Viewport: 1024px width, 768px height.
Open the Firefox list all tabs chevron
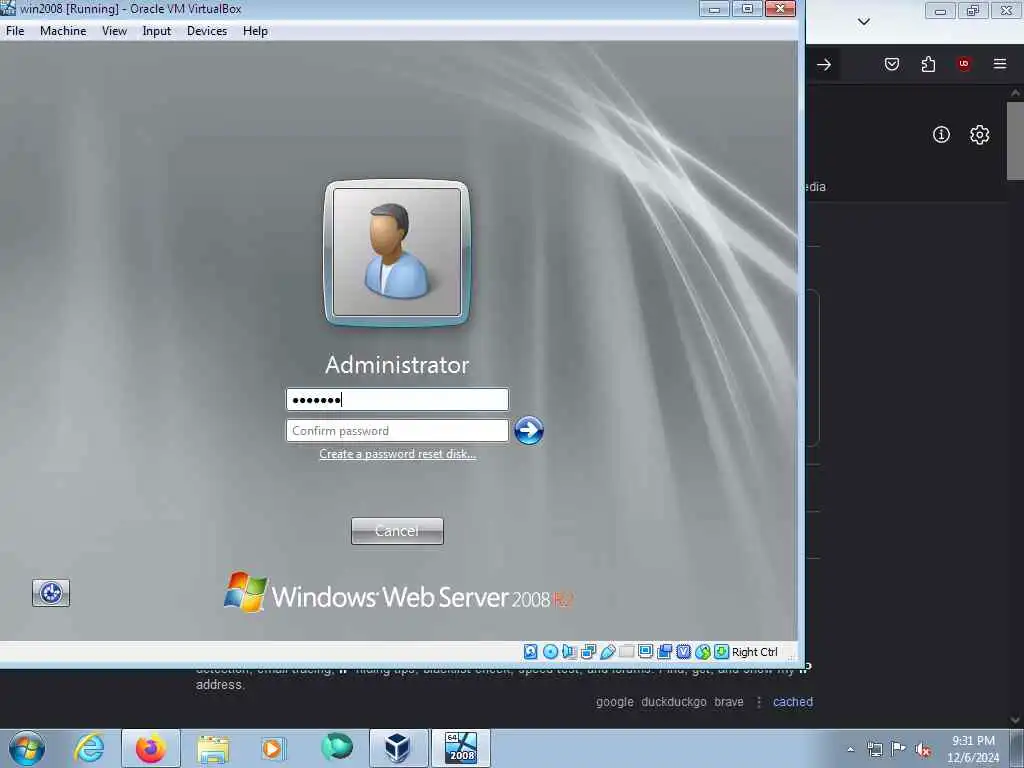[x=864, y=22]
